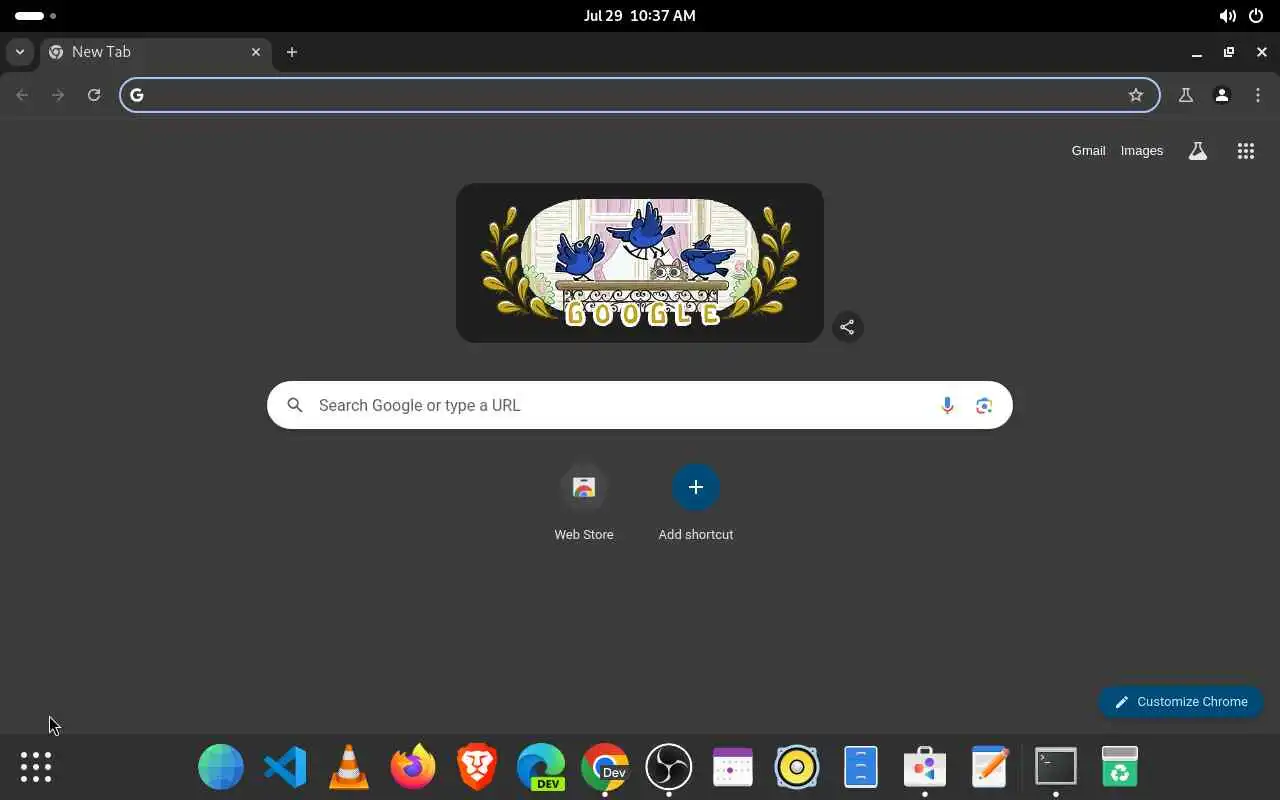Open the Trash recycle bin icon

coord(1120,767)
